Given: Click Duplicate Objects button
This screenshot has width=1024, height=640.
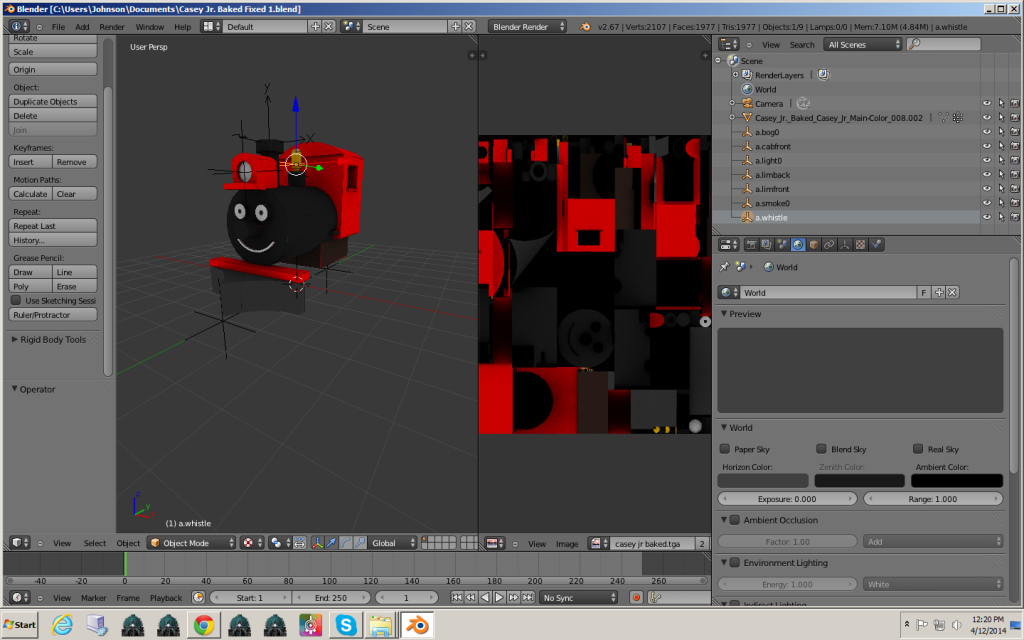Looking at the screenshot, I should (x=53, y=101).
